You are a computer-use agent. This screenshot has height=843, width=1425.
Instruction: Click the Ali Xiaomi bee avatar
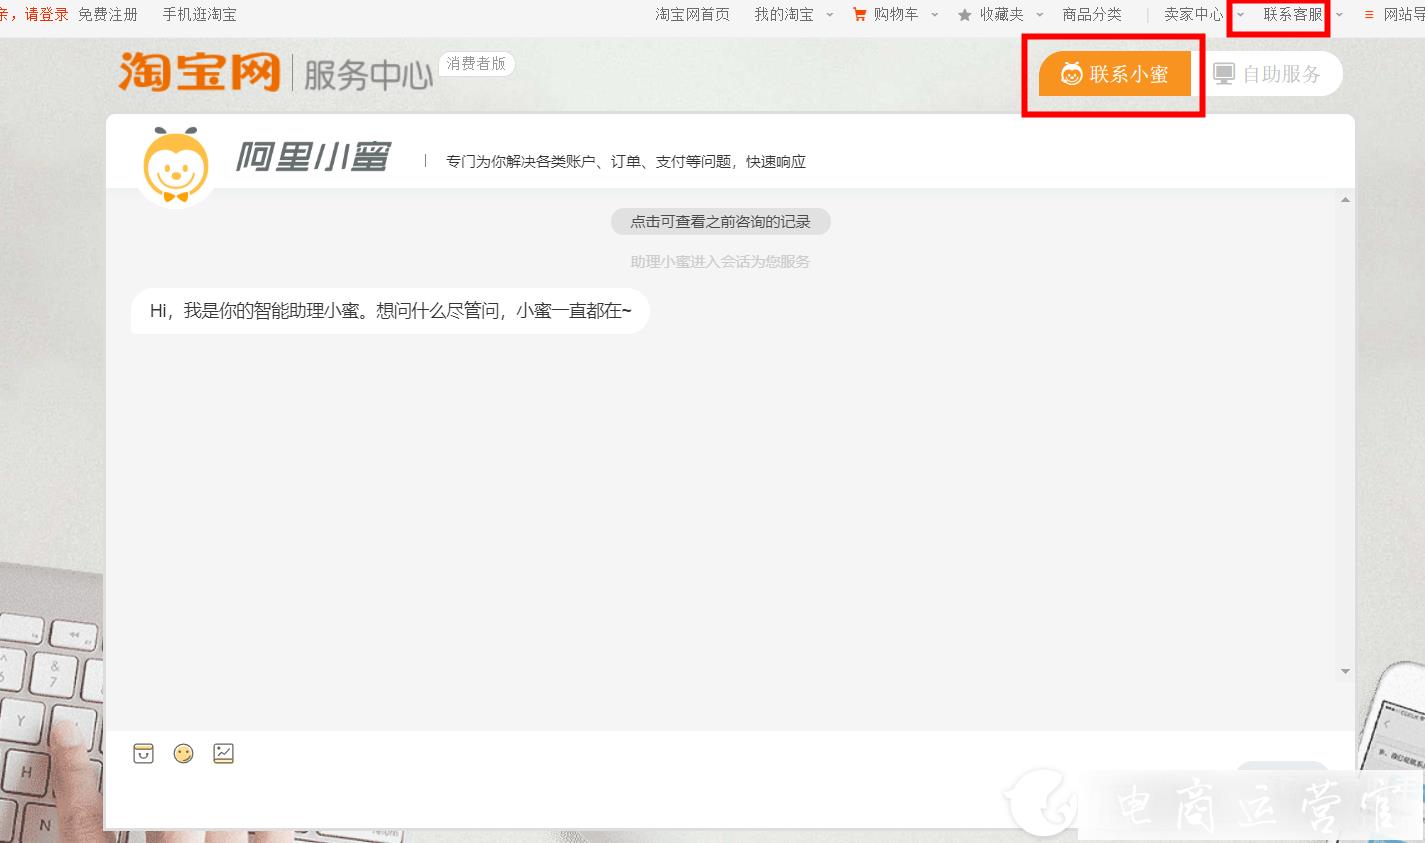pos(176,165)
